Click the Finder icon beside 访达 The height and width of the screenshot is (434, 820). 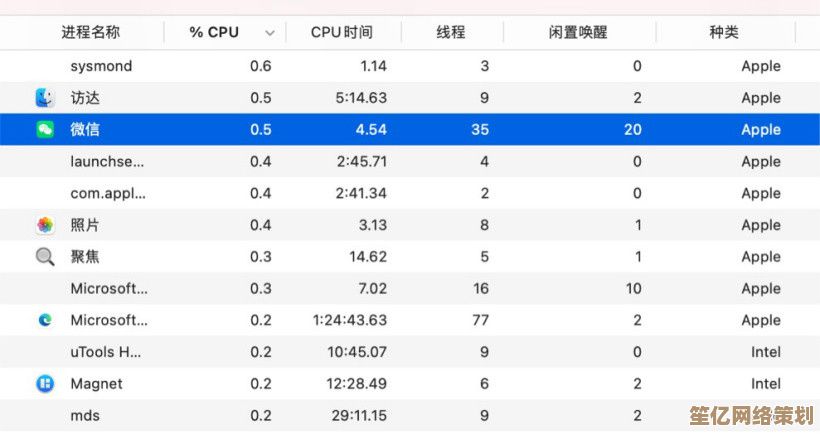(45, 98)
